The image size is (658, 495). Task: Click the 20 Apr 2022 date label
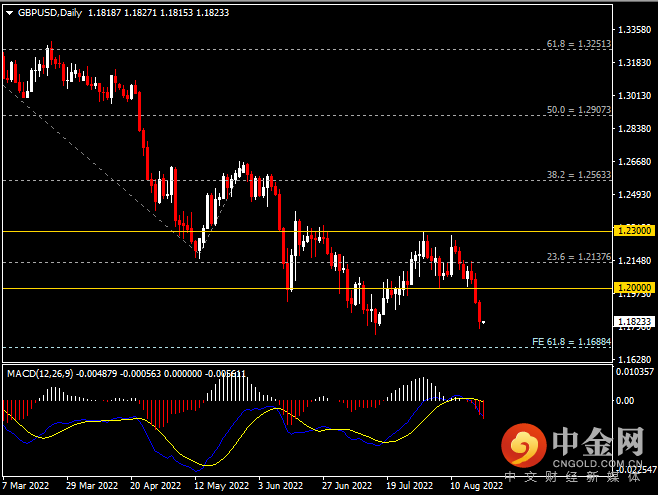pos(156,485)
